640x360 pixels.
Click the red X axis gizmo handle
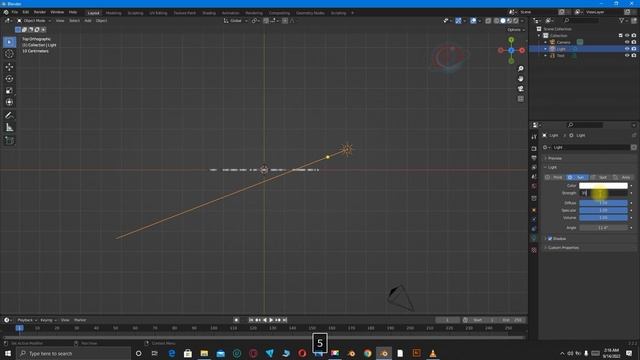point(522,50)
